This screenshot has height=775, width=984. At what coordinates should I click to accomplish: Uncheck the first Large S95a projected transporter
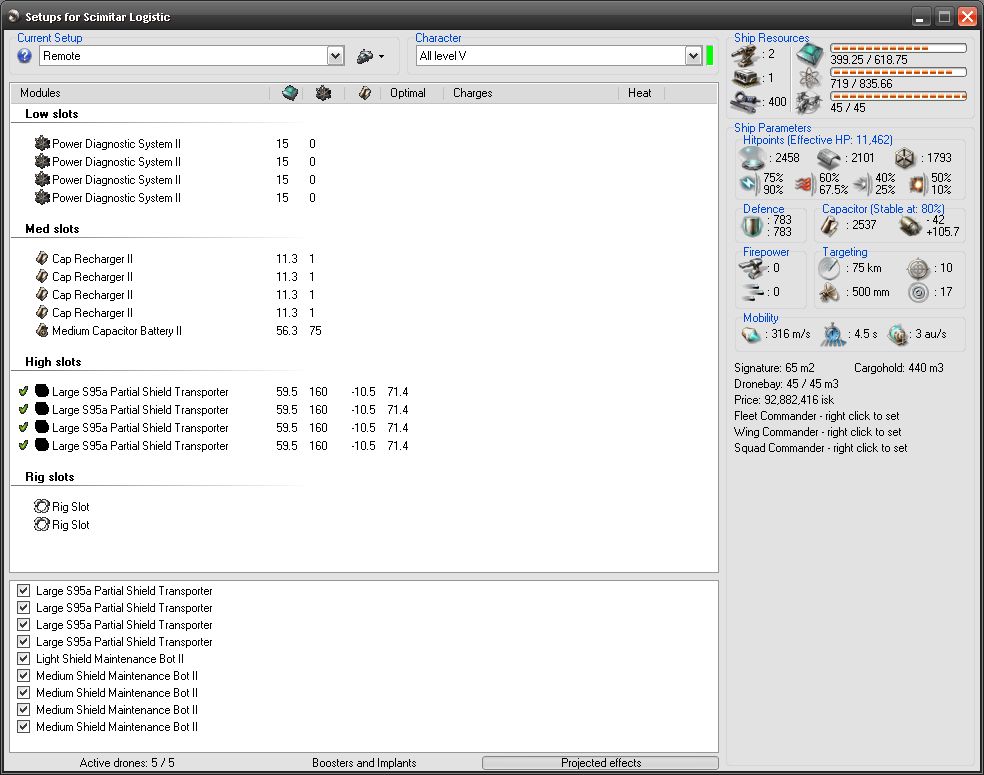23,591
